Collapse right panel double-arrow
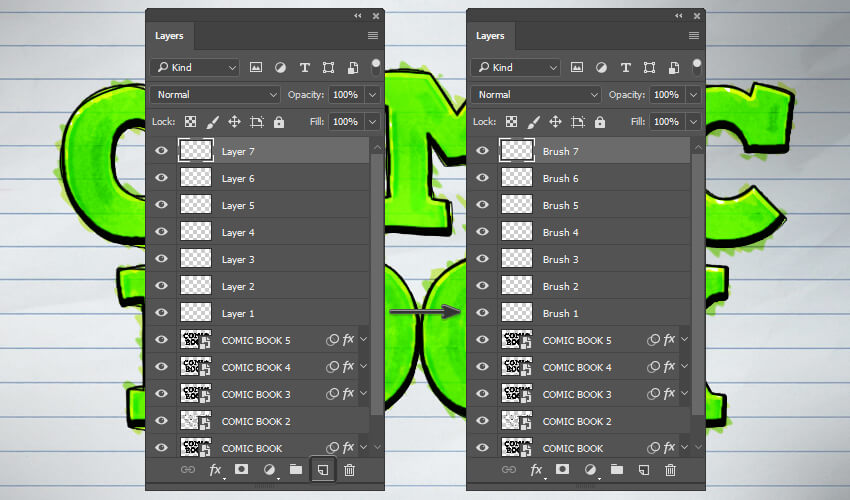The height and width of the screenshot is (500, 850). point(679,16)
